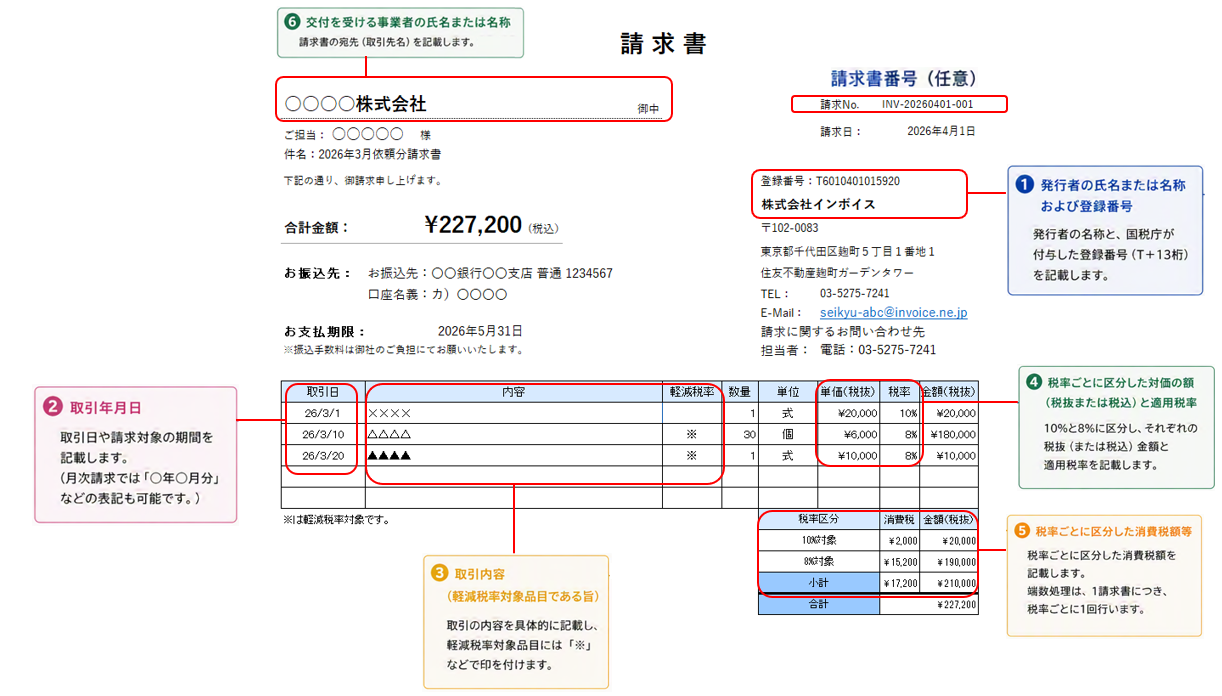Select subject line 件名：2026年3月依頼分請求書
This screenshot has height=696, width=1222.
point(363,154)
